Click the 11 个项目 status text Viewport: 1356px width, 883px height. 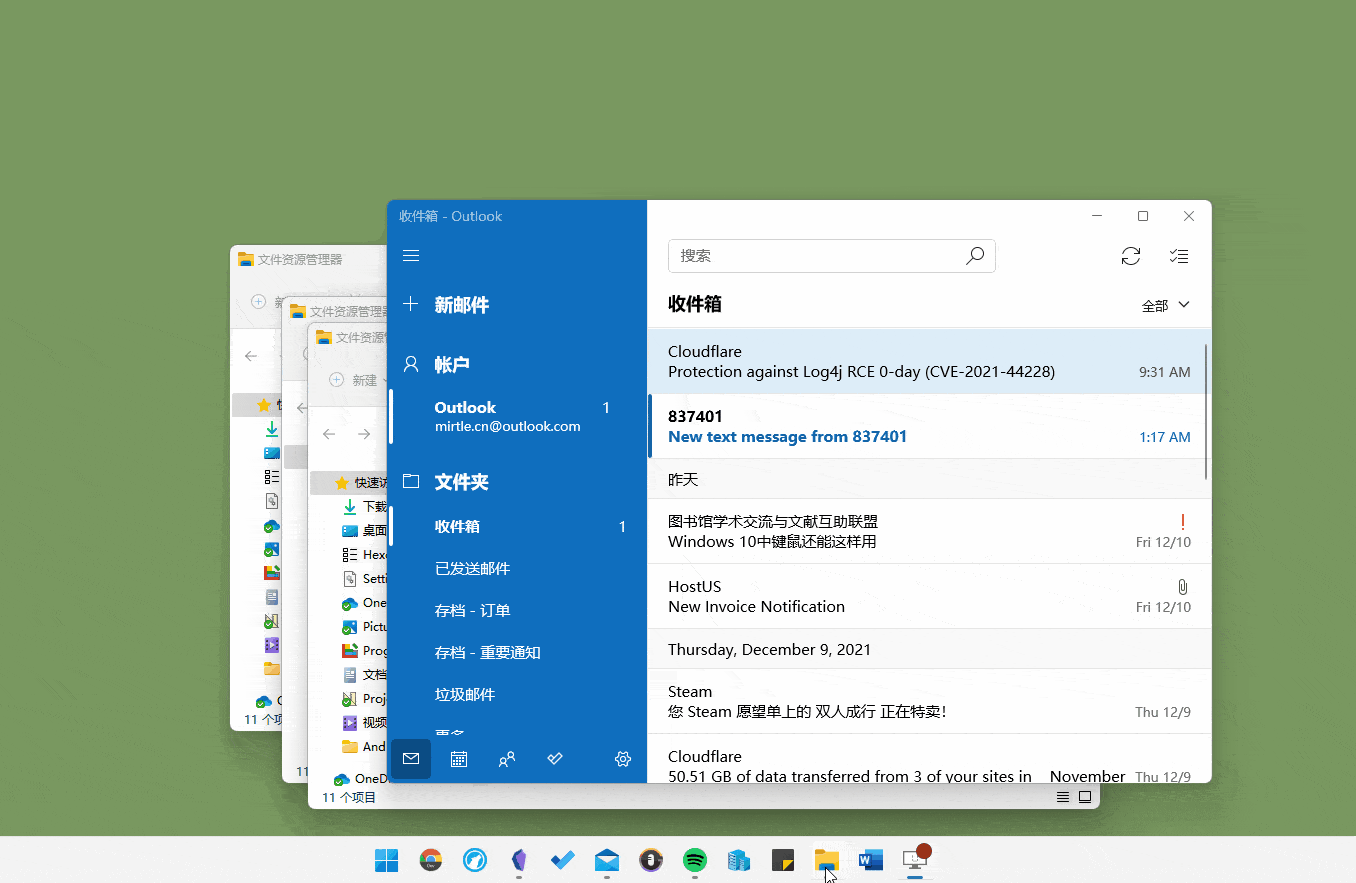[349, 797]
